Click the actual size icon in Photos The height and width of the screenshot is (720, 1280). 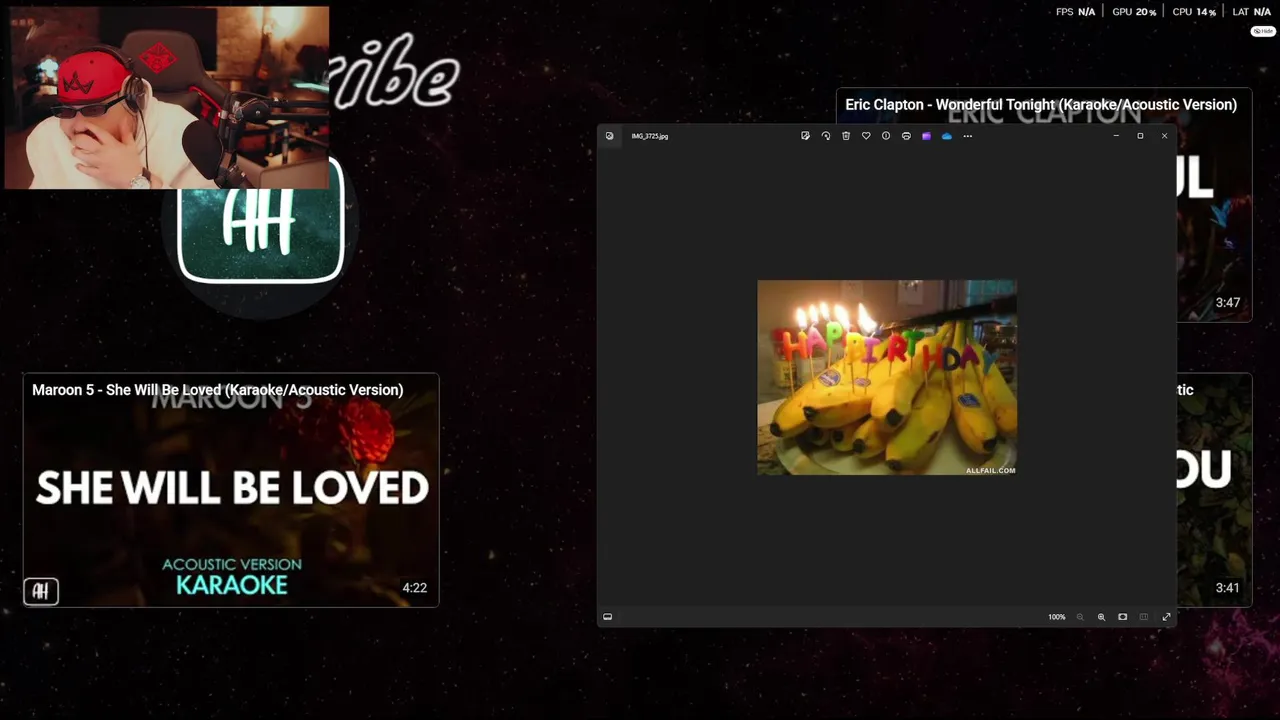1144,617
